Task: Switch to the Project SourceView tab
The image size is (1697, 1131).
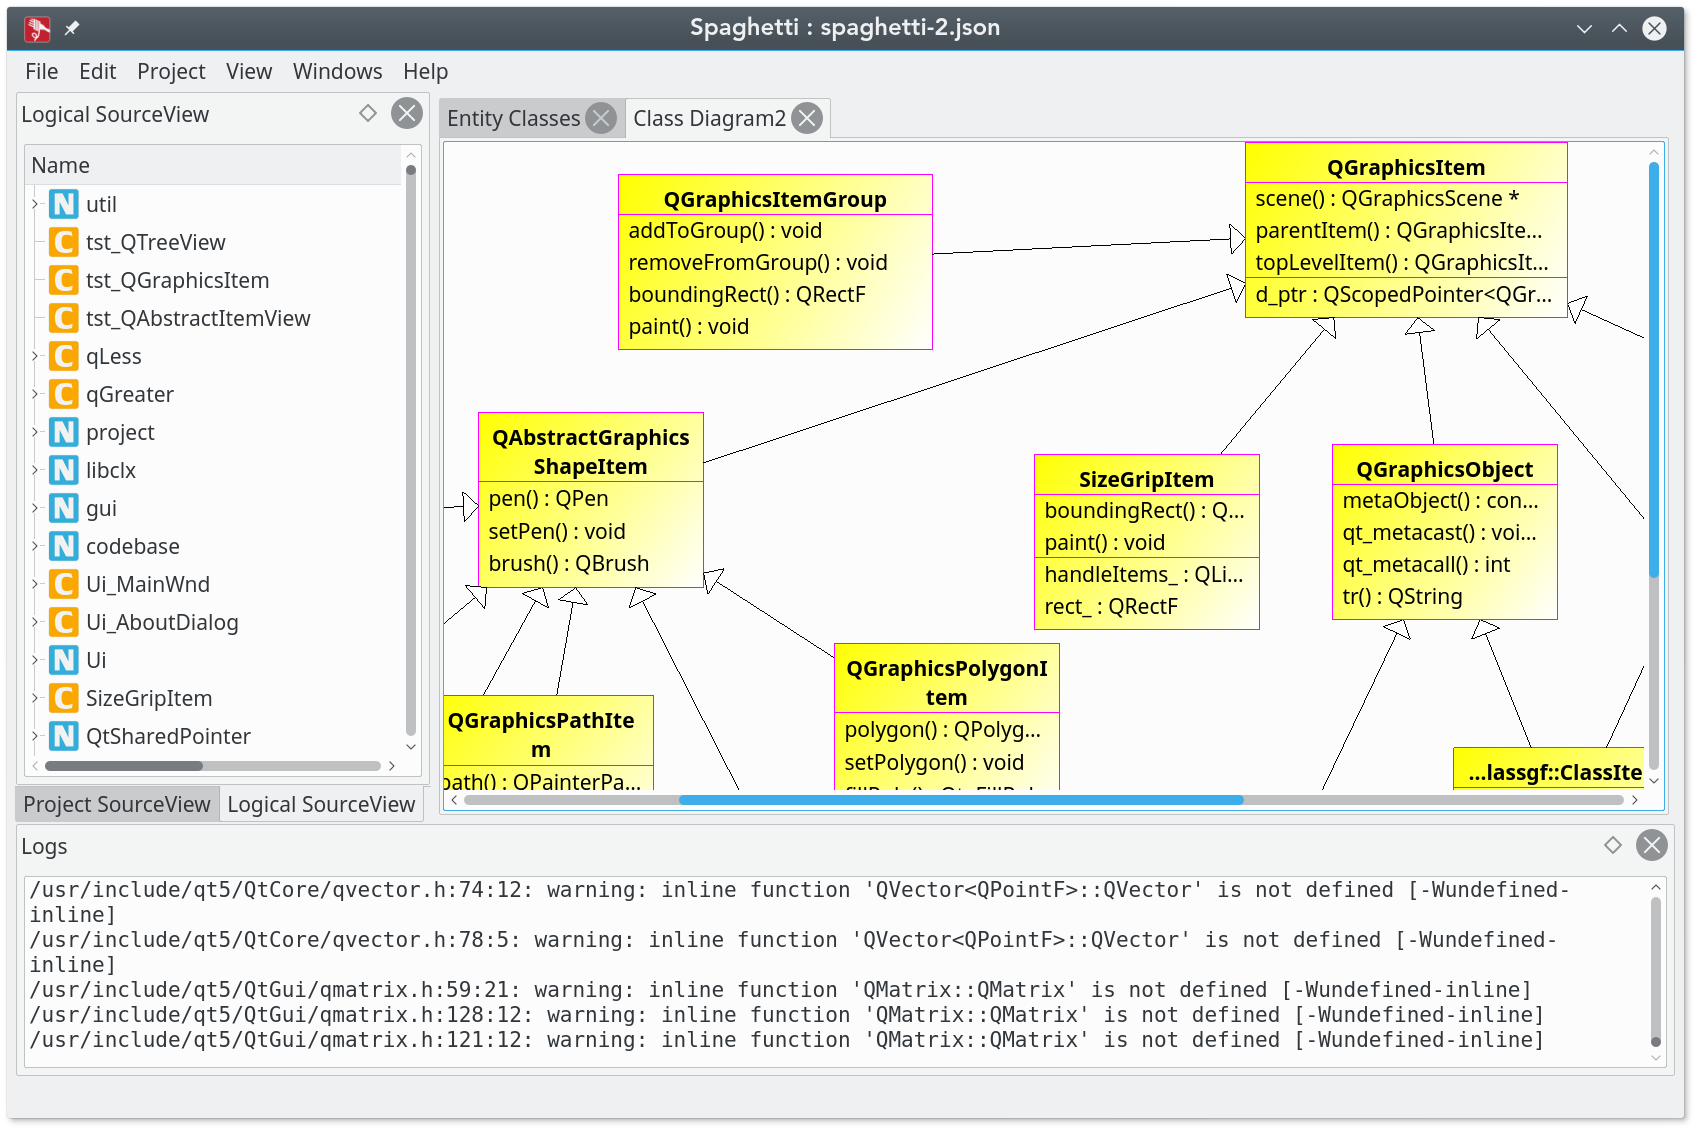Action: (117, 804)
